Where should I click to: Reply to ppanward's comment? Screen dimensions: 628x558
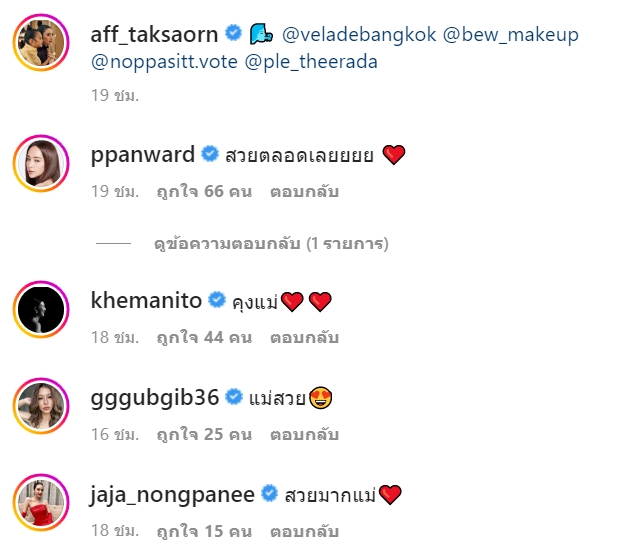pos(304,191)
